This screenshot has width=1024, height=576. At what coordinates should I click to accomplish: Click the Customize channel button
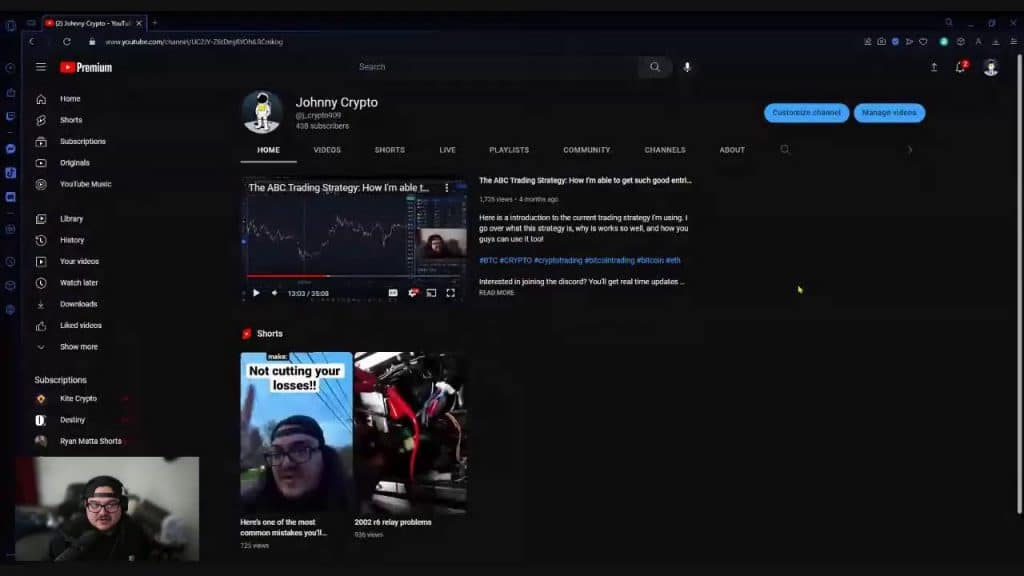tap(806, 113)
